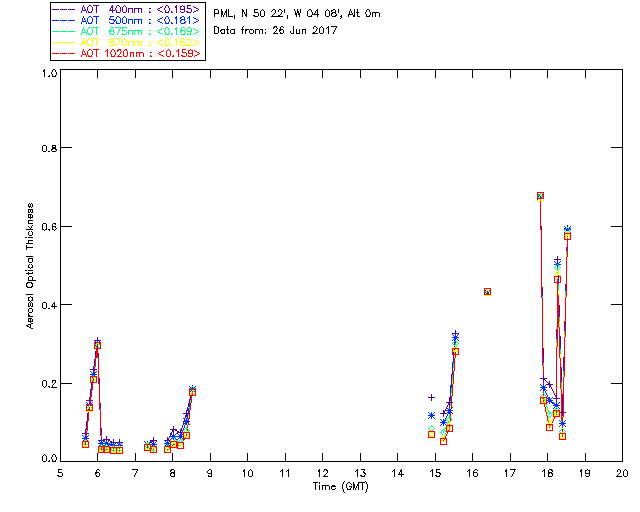
Task: Click the 0.4 tick label on y-axis
Action: (x=48, y=305)
